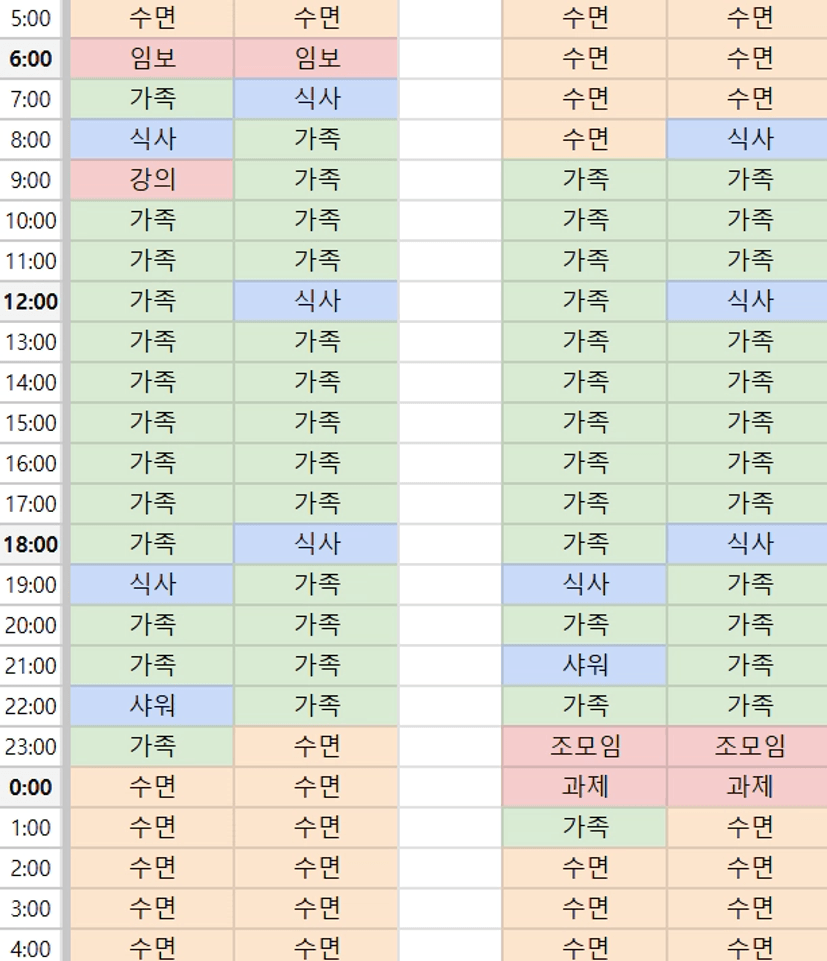Image resolution: width=827 pixels, height=961 pixels.
Task: Click the 7:00 time label
Action: (31, 99)
